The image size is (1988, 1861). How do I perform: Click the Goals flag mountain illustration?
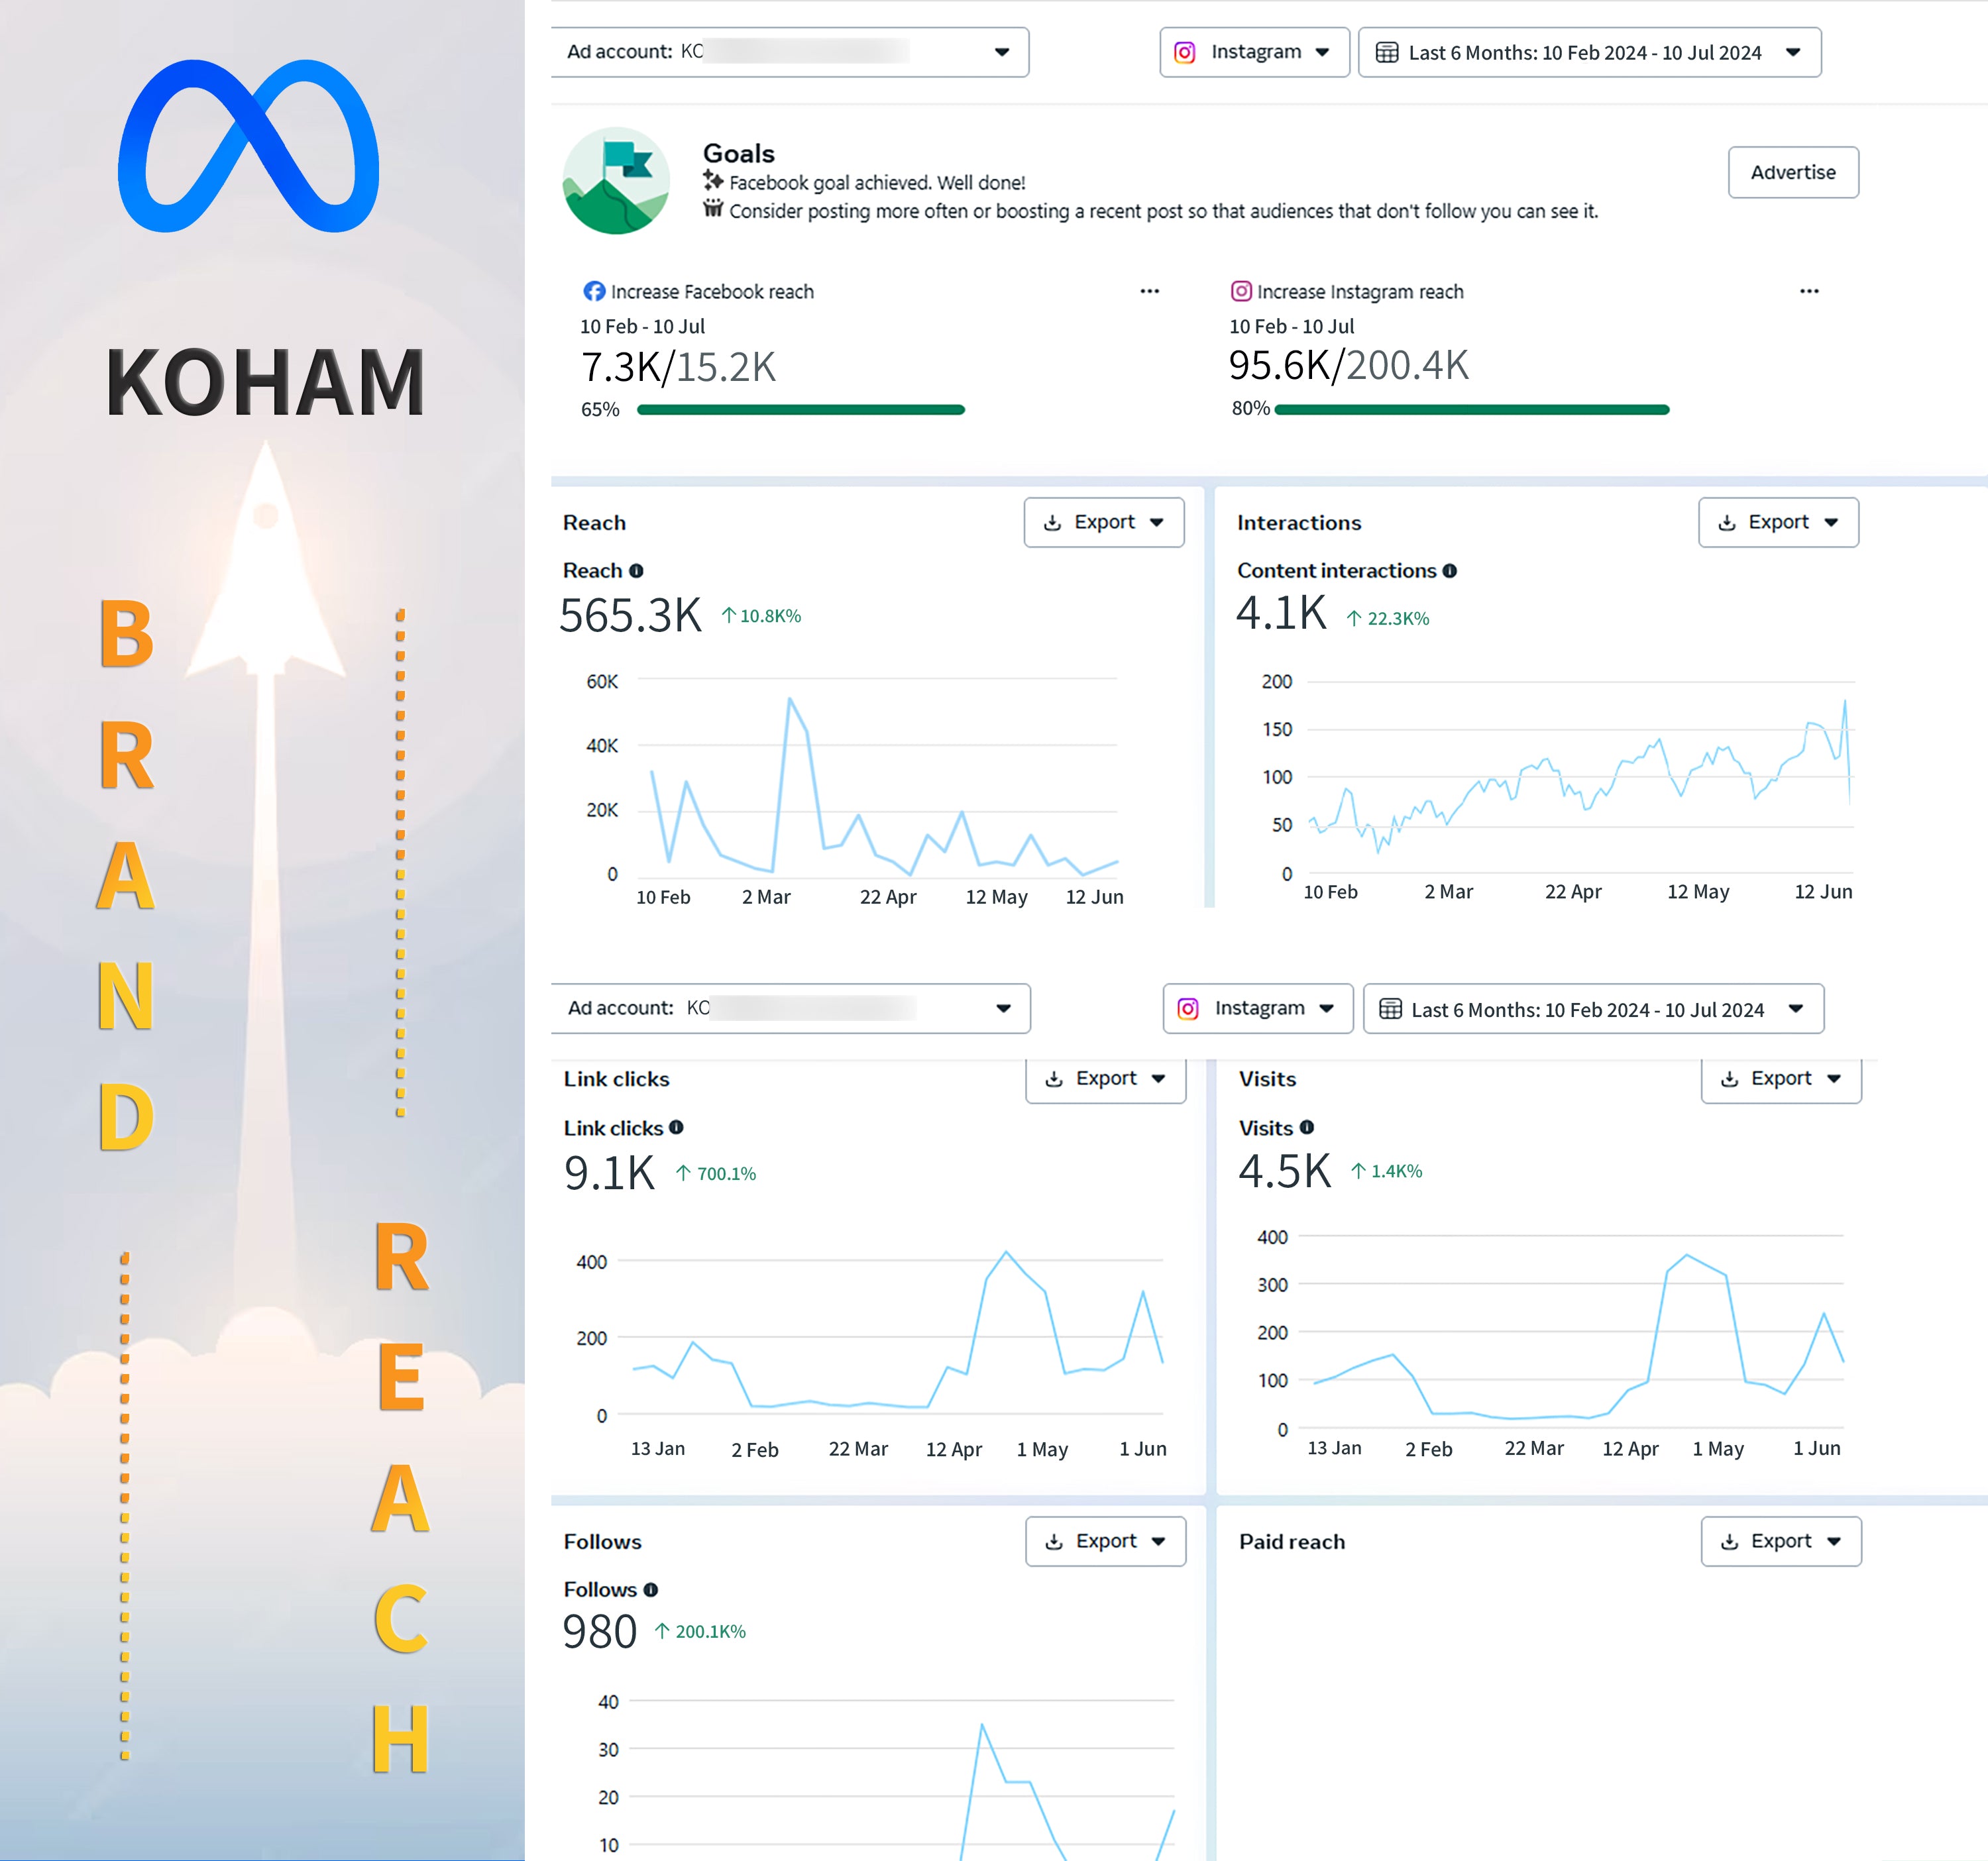pyautogui.click(x=616, y=181)
